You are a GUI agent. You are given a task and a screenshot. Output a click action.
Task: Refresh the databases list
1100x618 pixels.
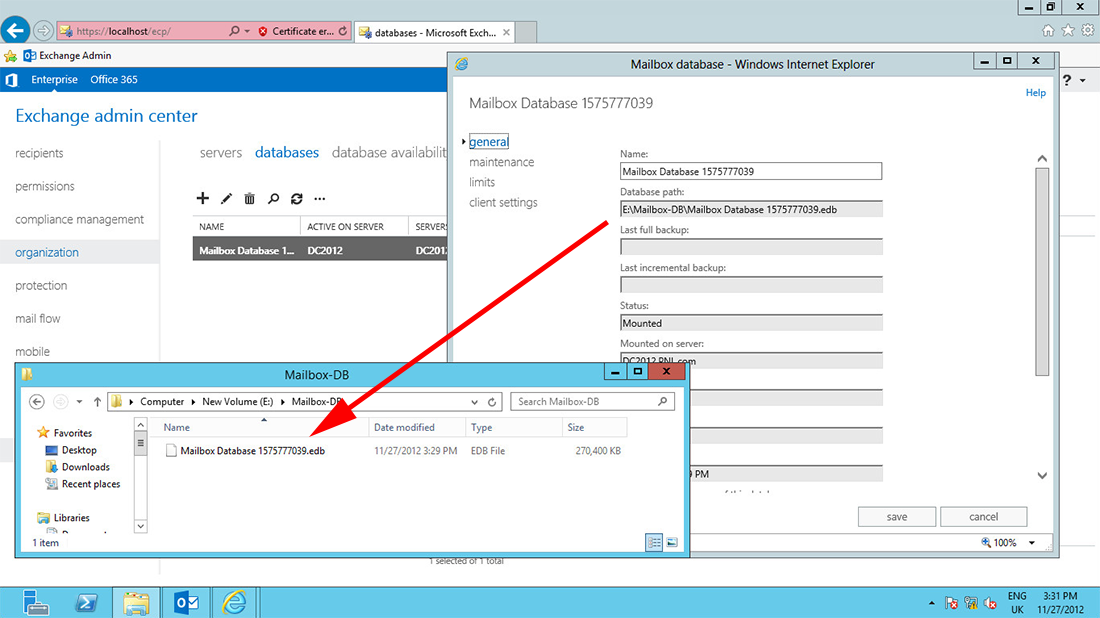click(x=297, y=199)
